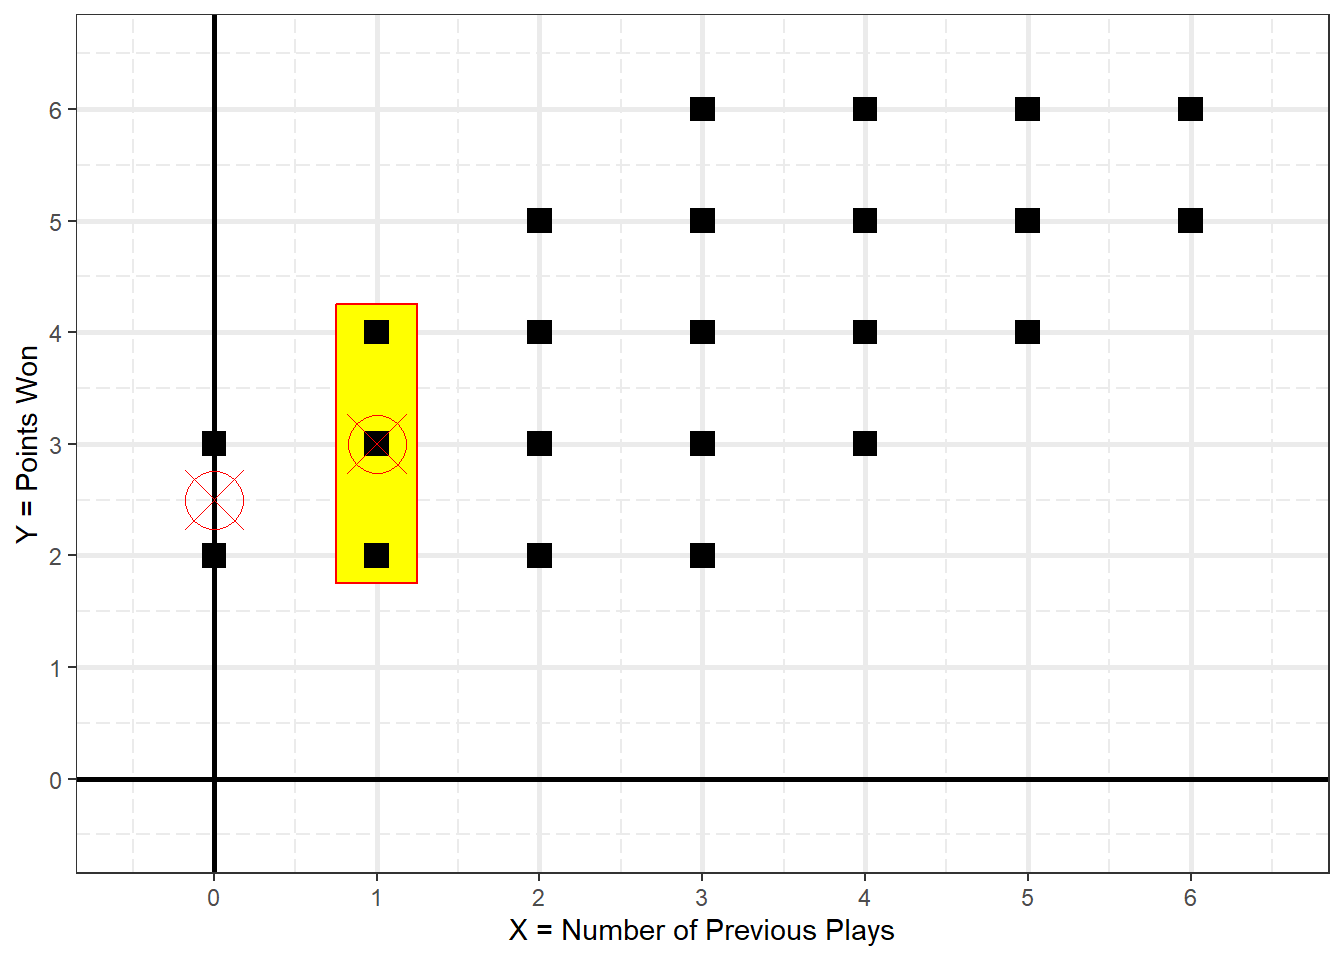
Task: Click the y-axis tick label 0
Action: coord(56,780)
